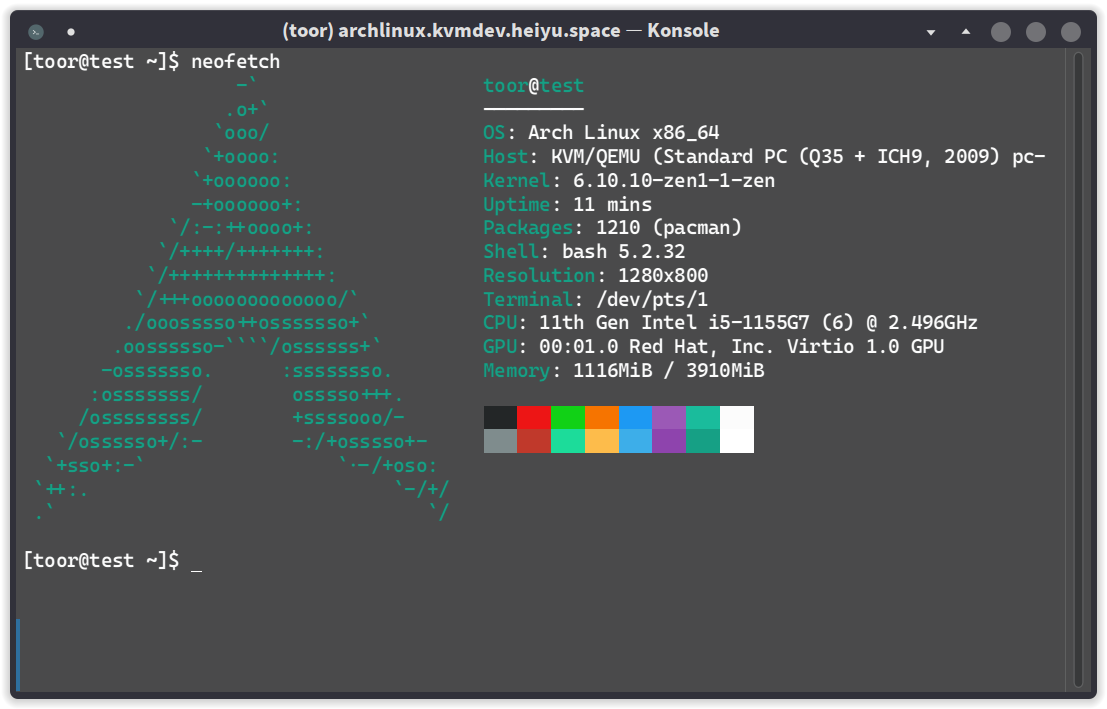Click the 'Uptime: 11 mins' line
1107x709 pixels.
(x=568, y=205)
